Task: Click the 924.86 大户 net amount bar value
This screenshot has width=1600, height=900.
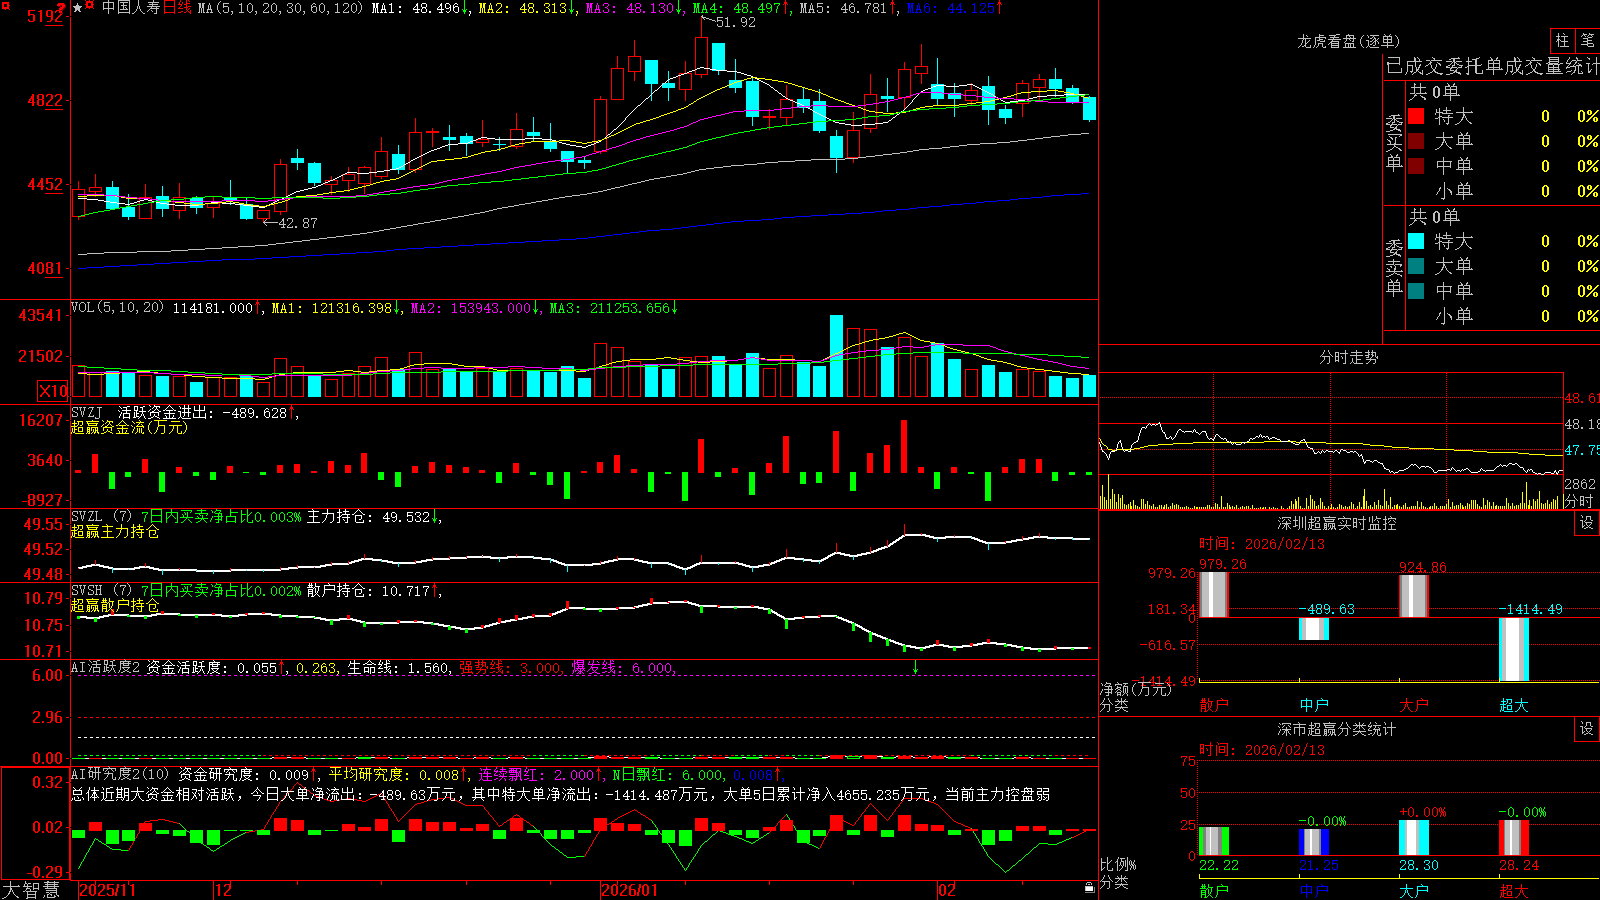Action: 1423,567
